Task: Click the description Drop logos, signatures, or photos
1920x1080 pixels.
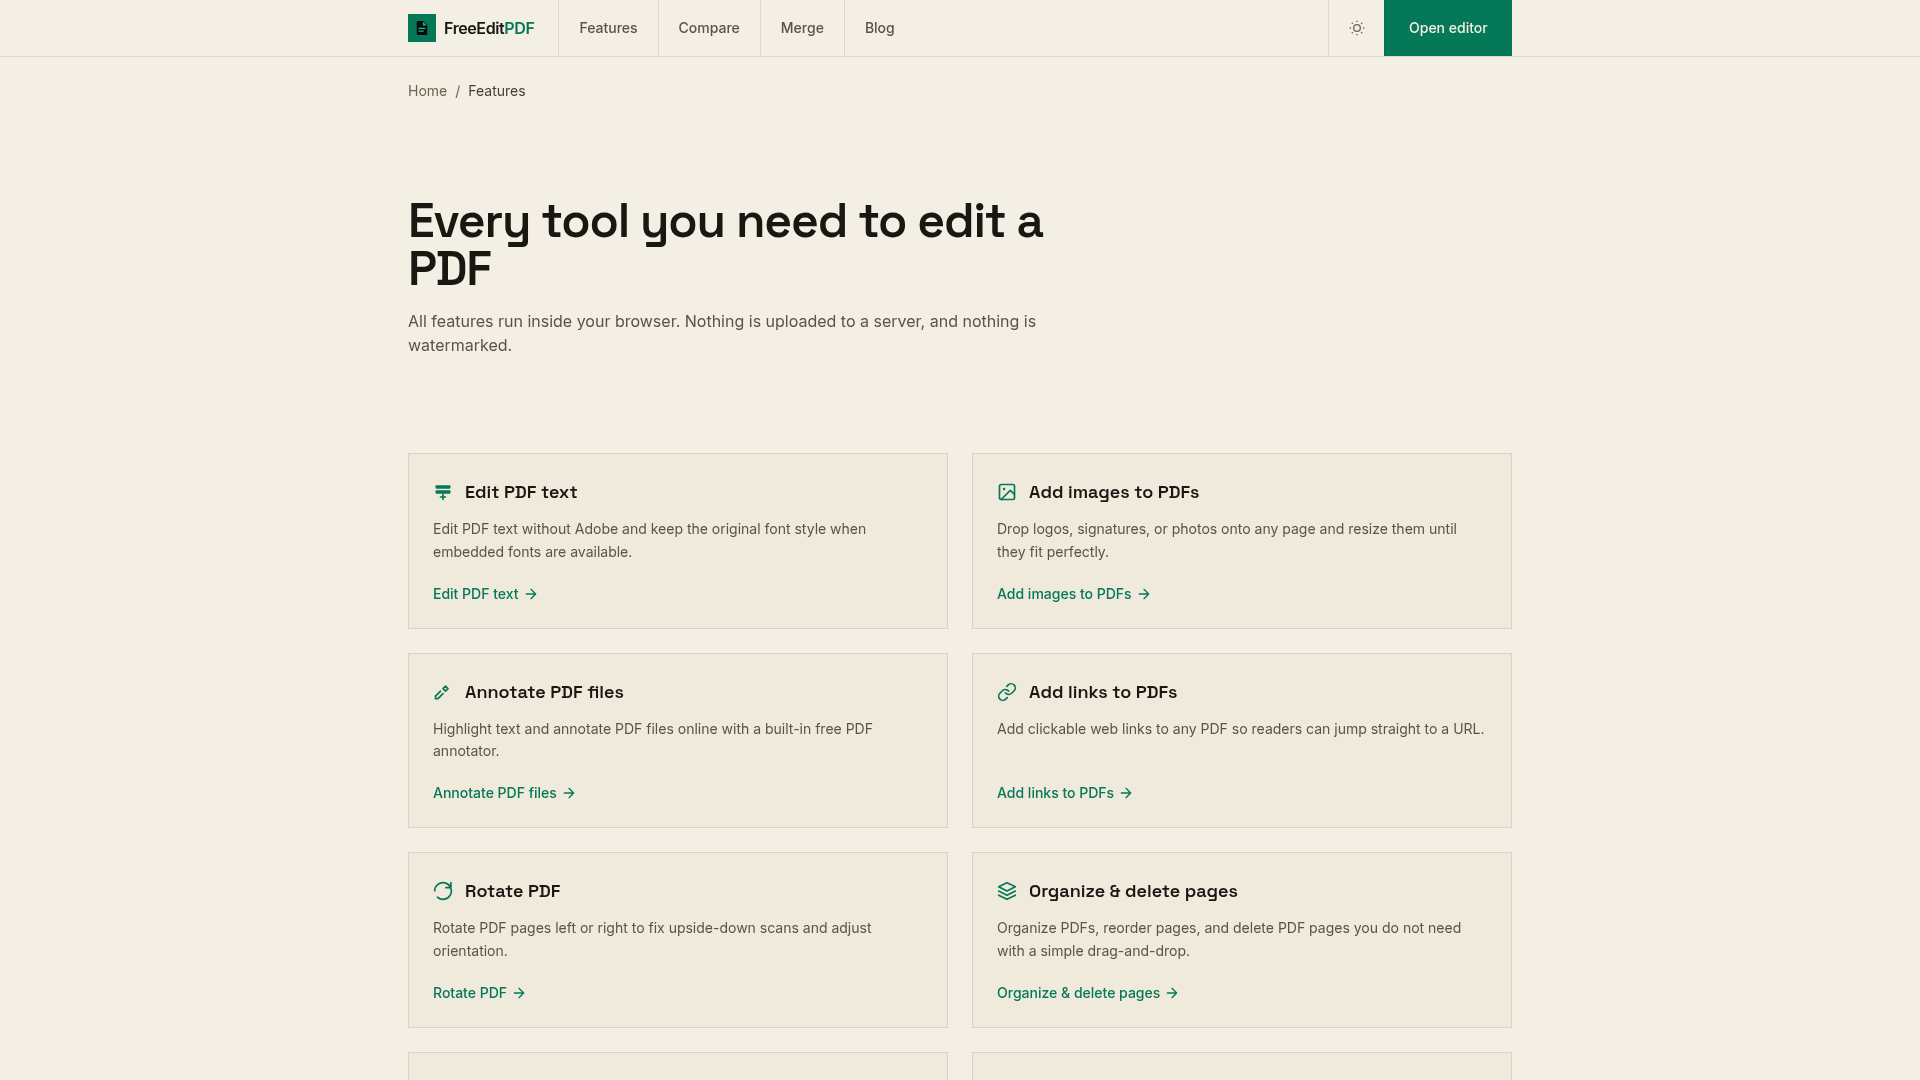Action: coord(1227,540)
